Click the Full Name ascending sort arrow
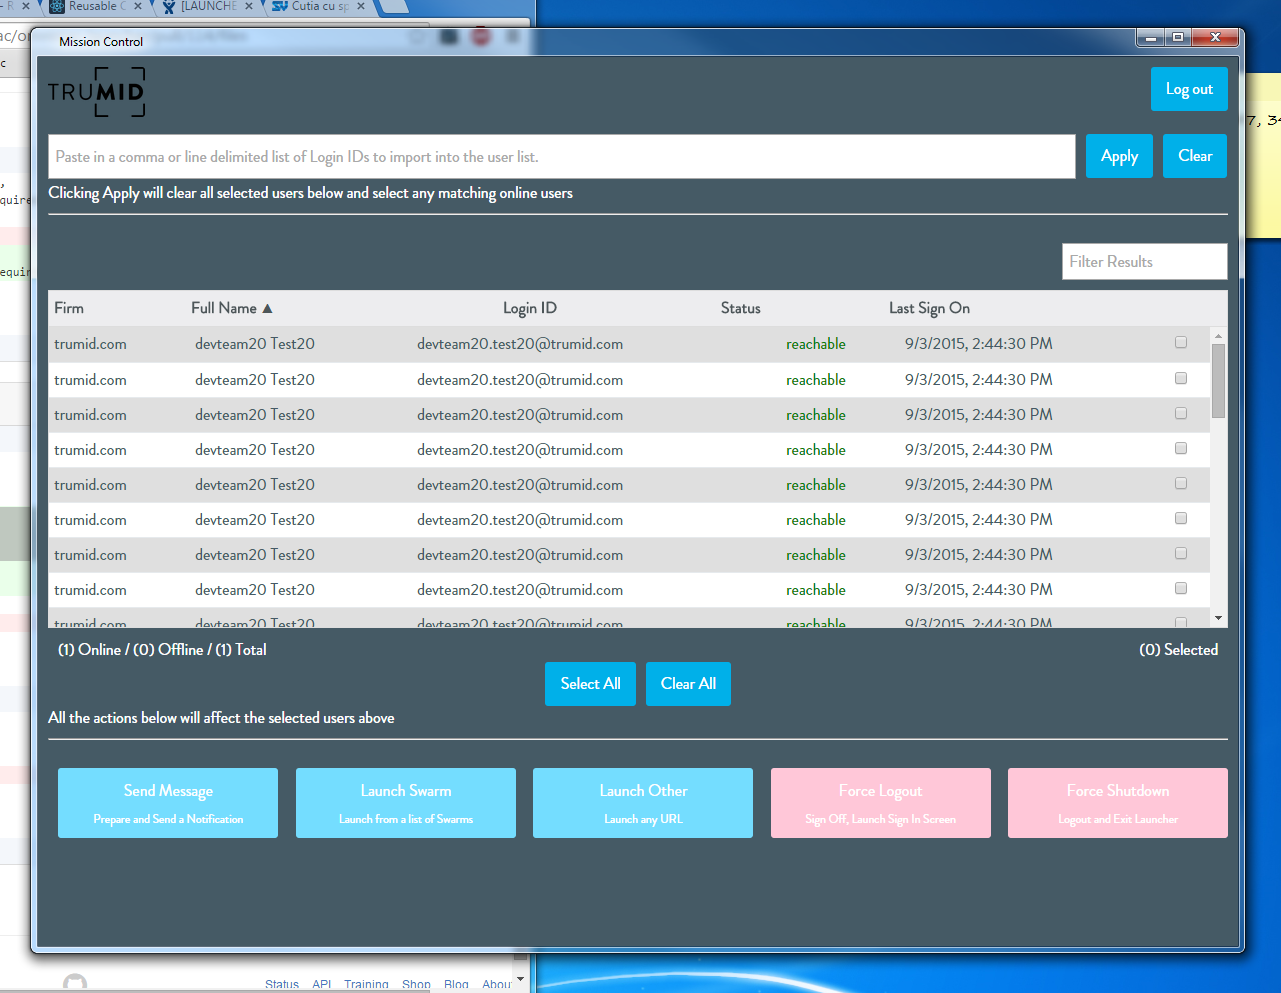Screen dimensions: 1281x993 coord(267,309)
